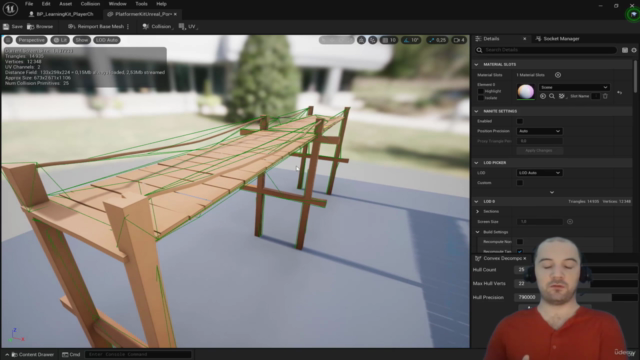Click the Details table view icon

tap(625, 50)
